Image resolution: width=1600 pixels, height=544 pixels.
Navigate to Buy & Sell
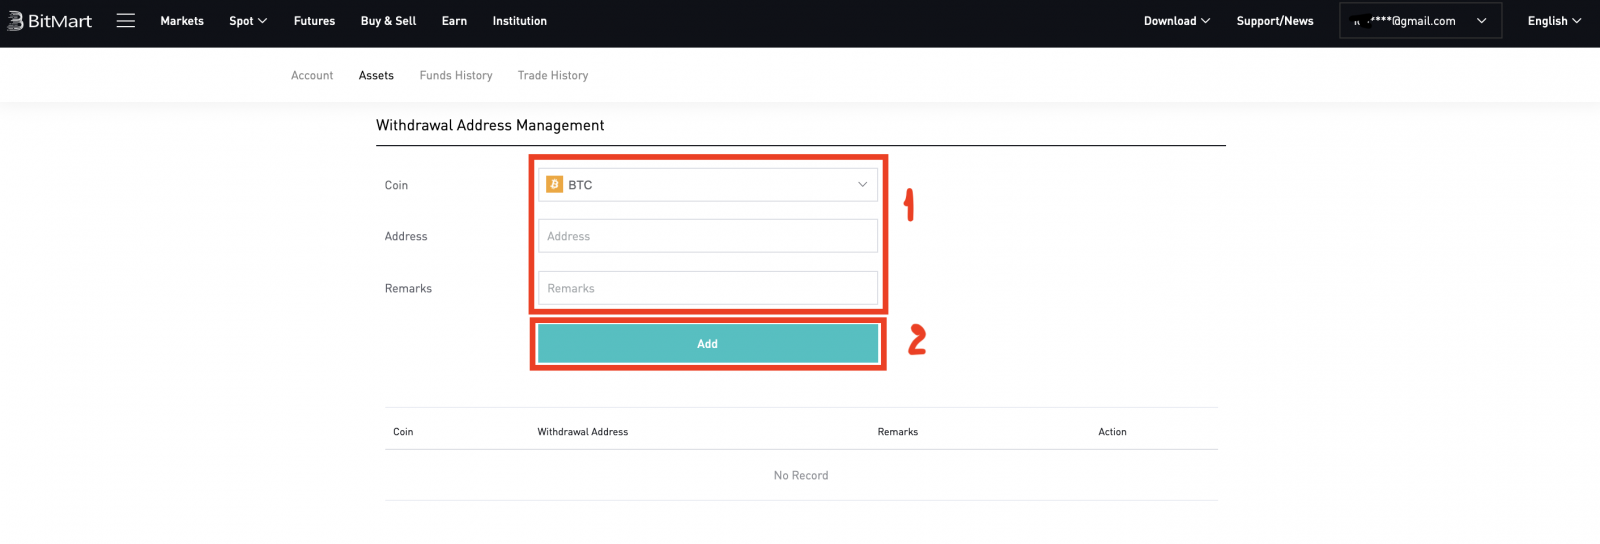(x=388, y=21)
